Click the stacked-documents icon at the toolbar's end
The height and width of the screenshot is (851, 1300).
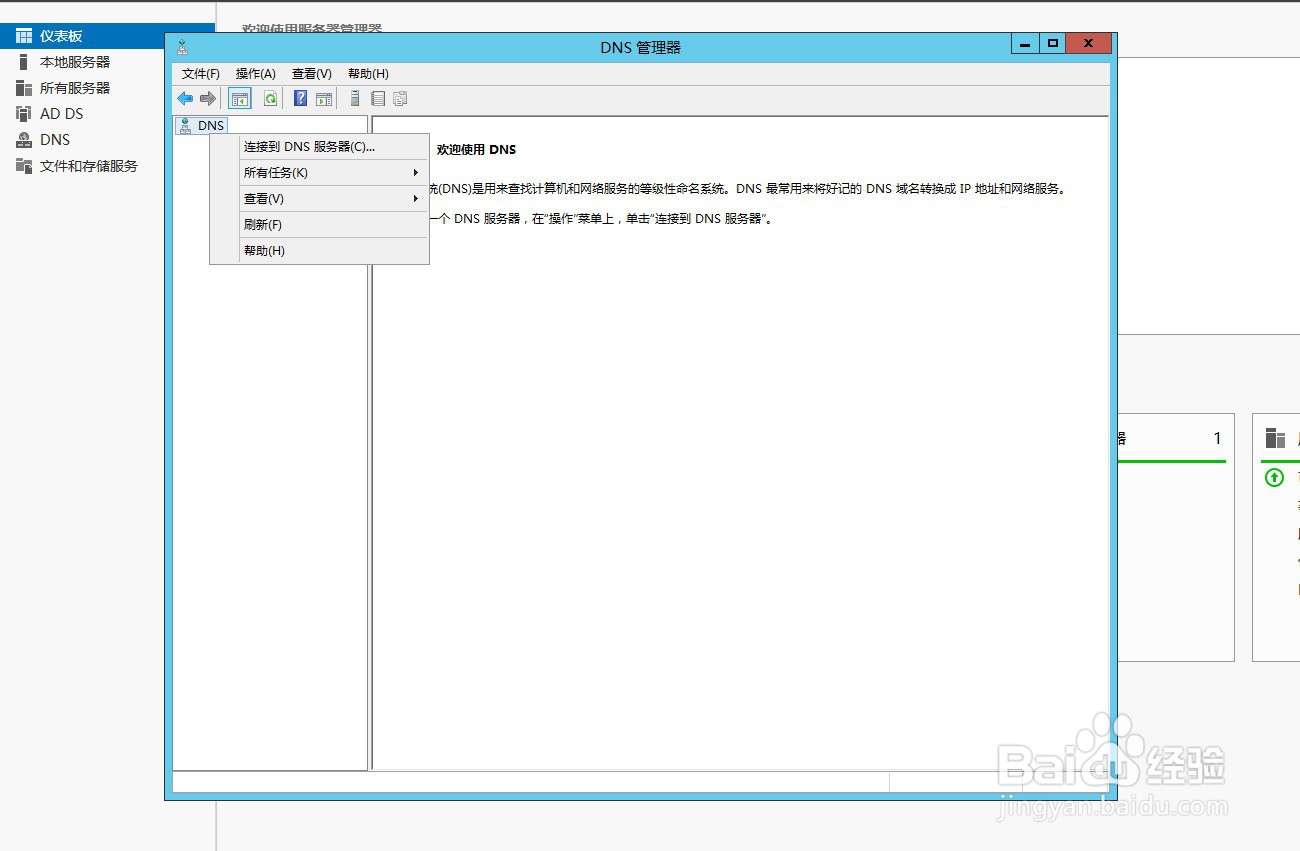point(401,98)
